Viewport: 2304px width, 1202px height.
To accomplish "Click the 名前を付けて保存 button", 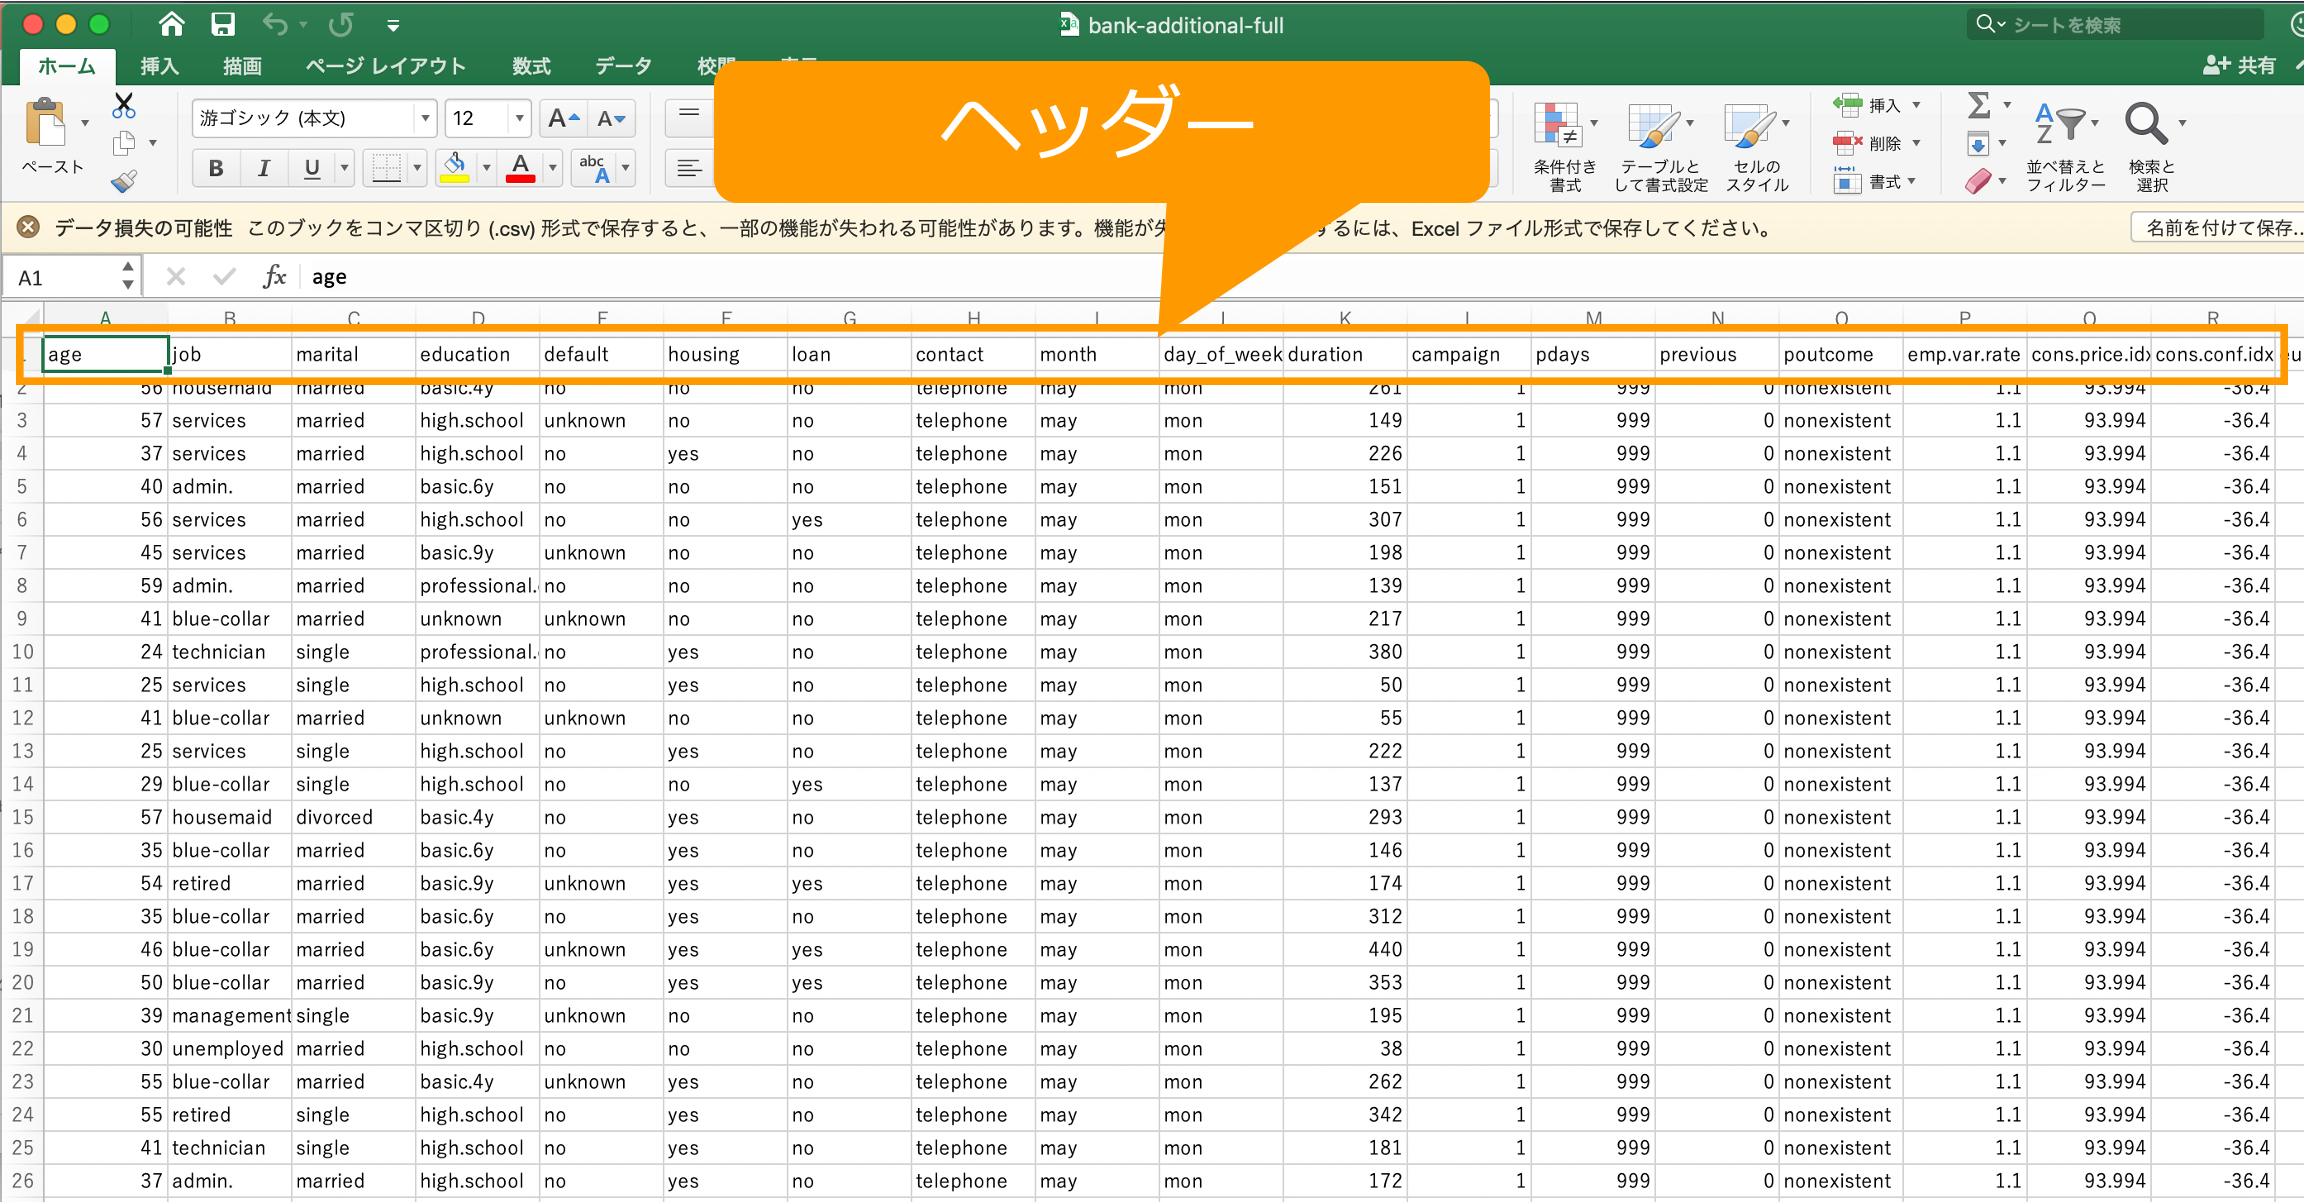I will 2222,228.
